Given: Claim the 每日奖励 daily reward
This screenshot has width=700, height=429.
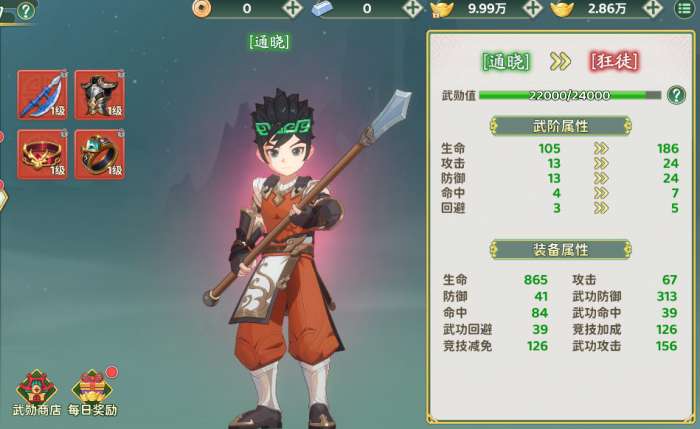Looking at the screenshot, I should [x=93, y=393].
